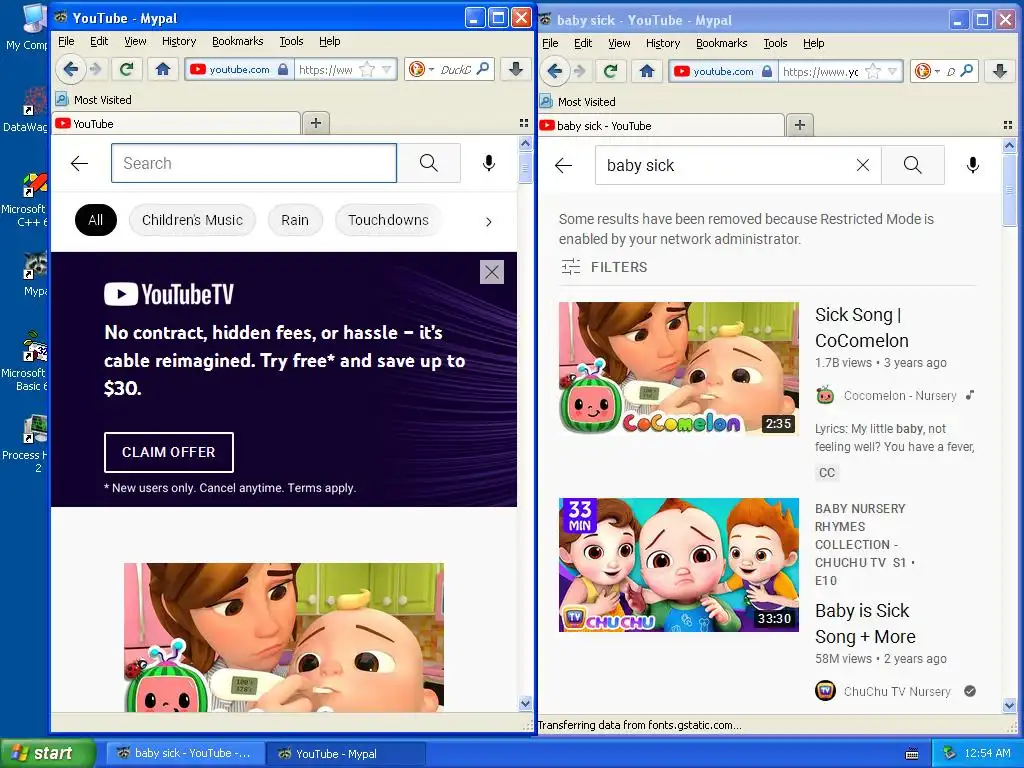Open the Windows Start menu
Viewport: 1024px width, 768px height.
[47, 754]
